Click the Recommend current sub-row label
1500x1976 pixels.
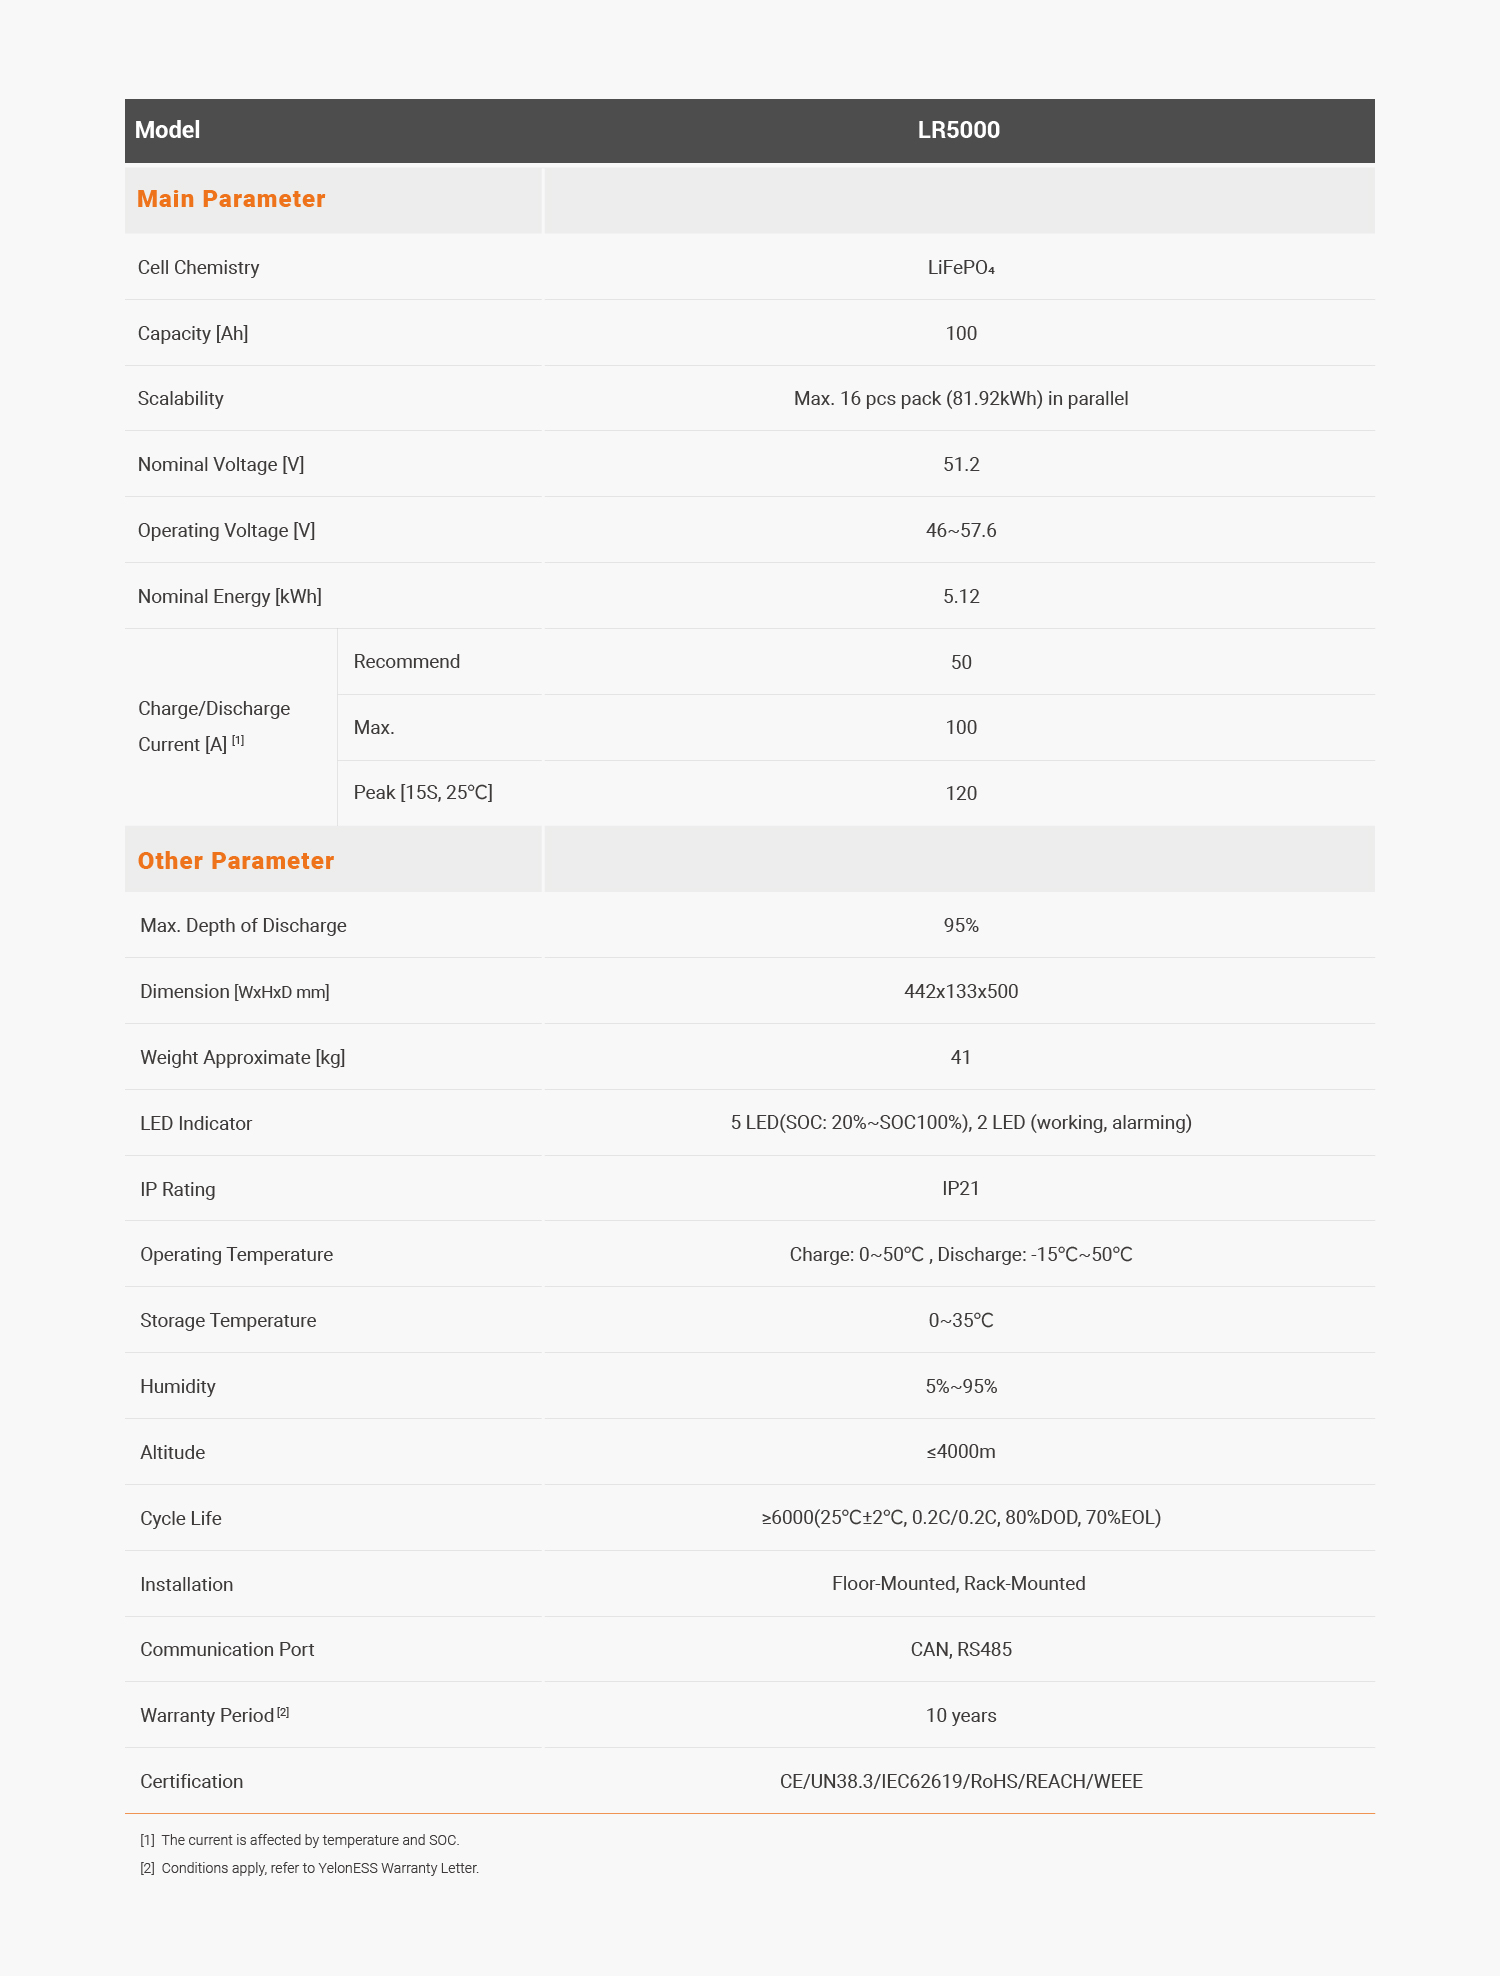pyautogui.click(x=407, y=662)
